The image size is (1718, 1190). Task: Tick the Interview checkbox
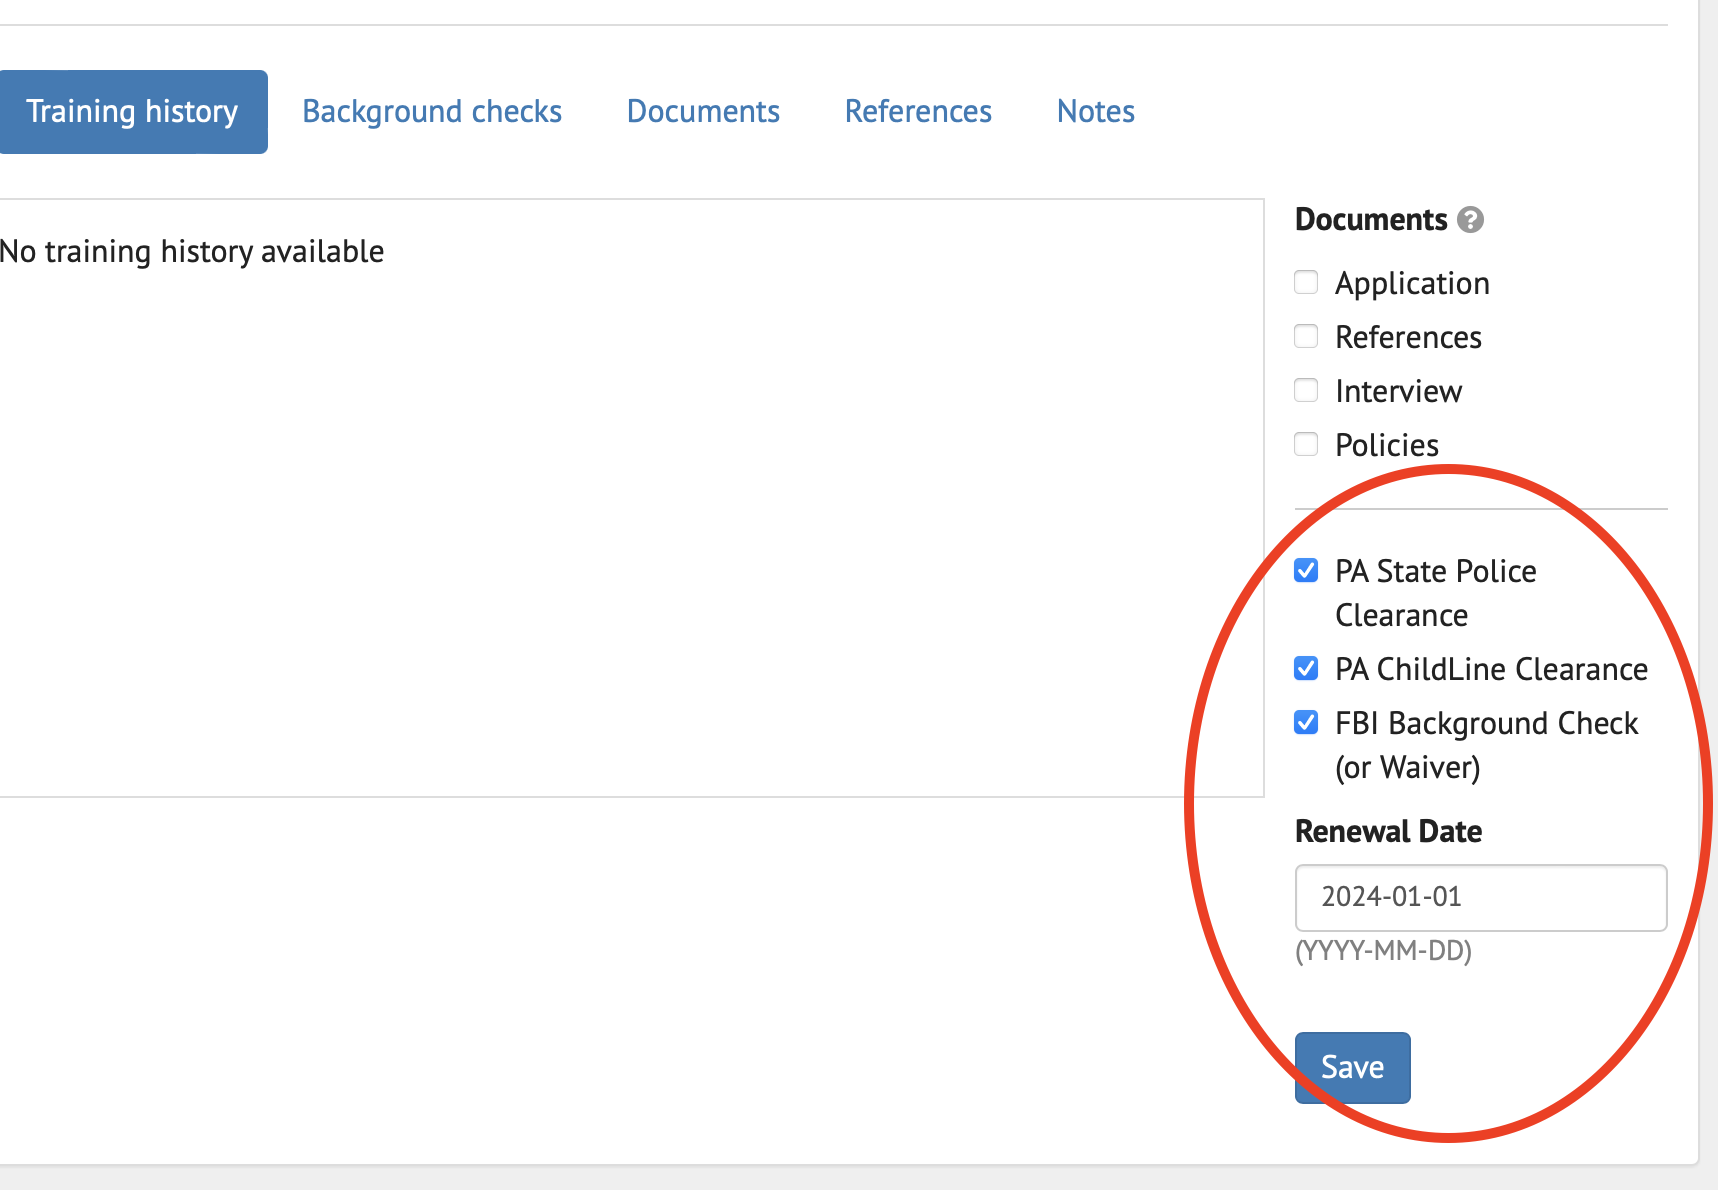[1306, 390]
